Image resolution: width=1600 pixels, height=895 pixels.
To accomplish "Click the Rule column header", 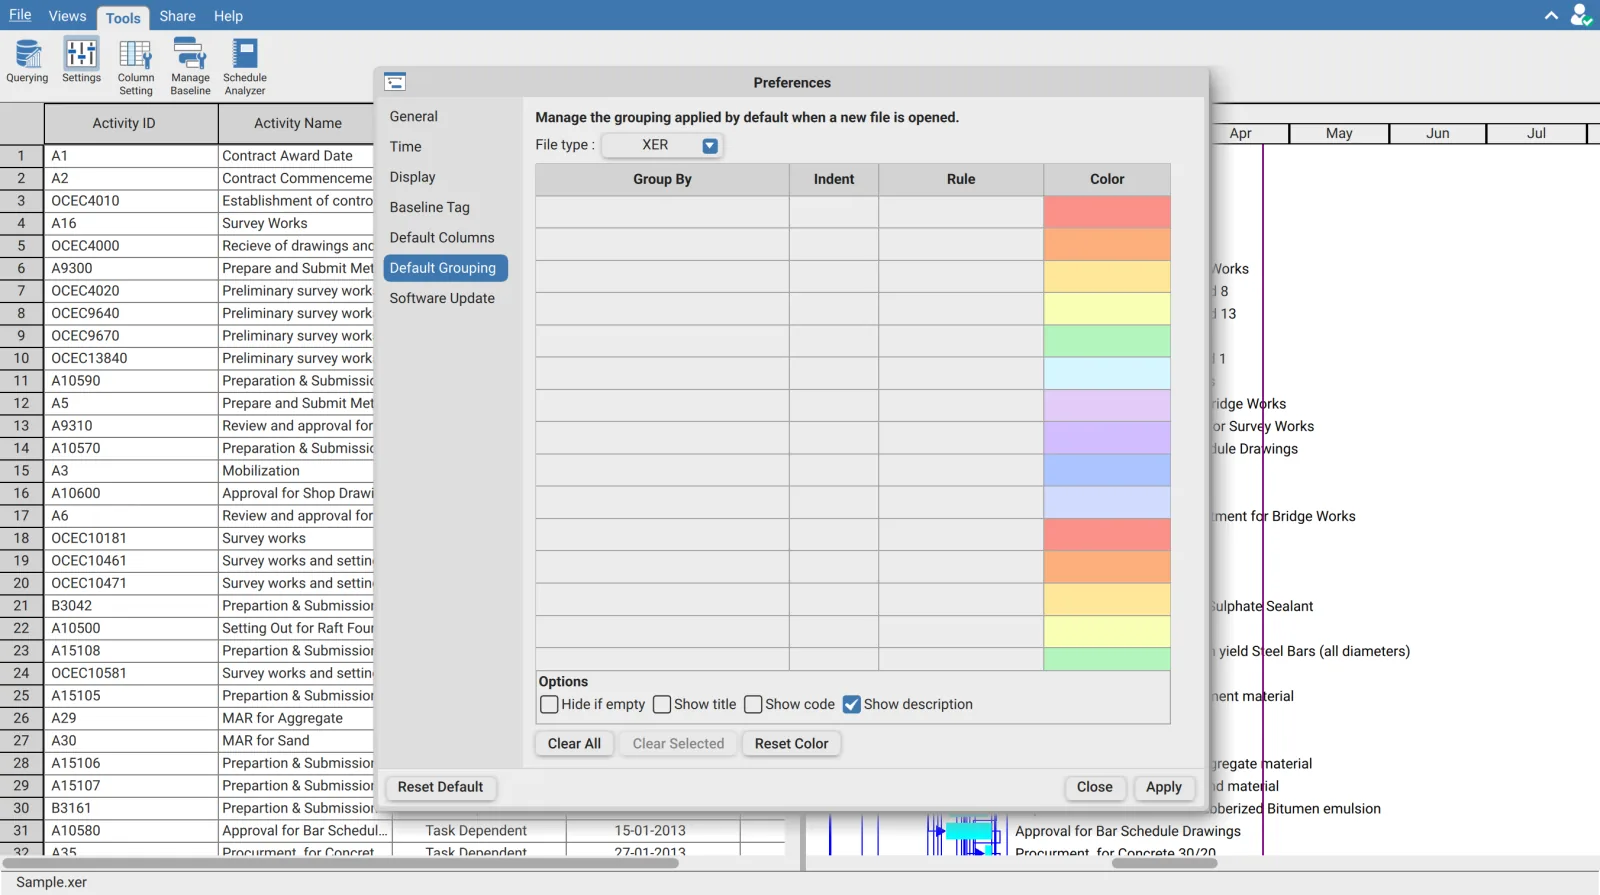I will (x=961, y=179).
